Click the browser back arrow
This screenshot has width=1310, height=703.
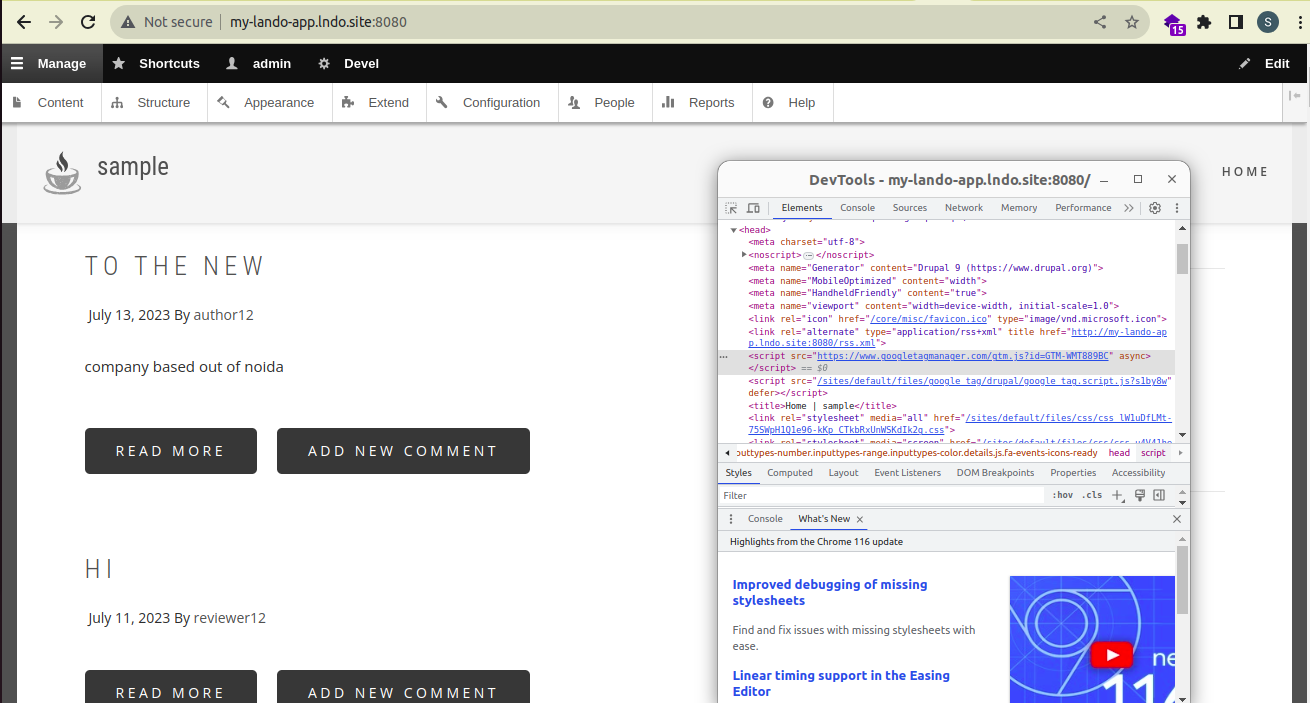tap(24, 21)
